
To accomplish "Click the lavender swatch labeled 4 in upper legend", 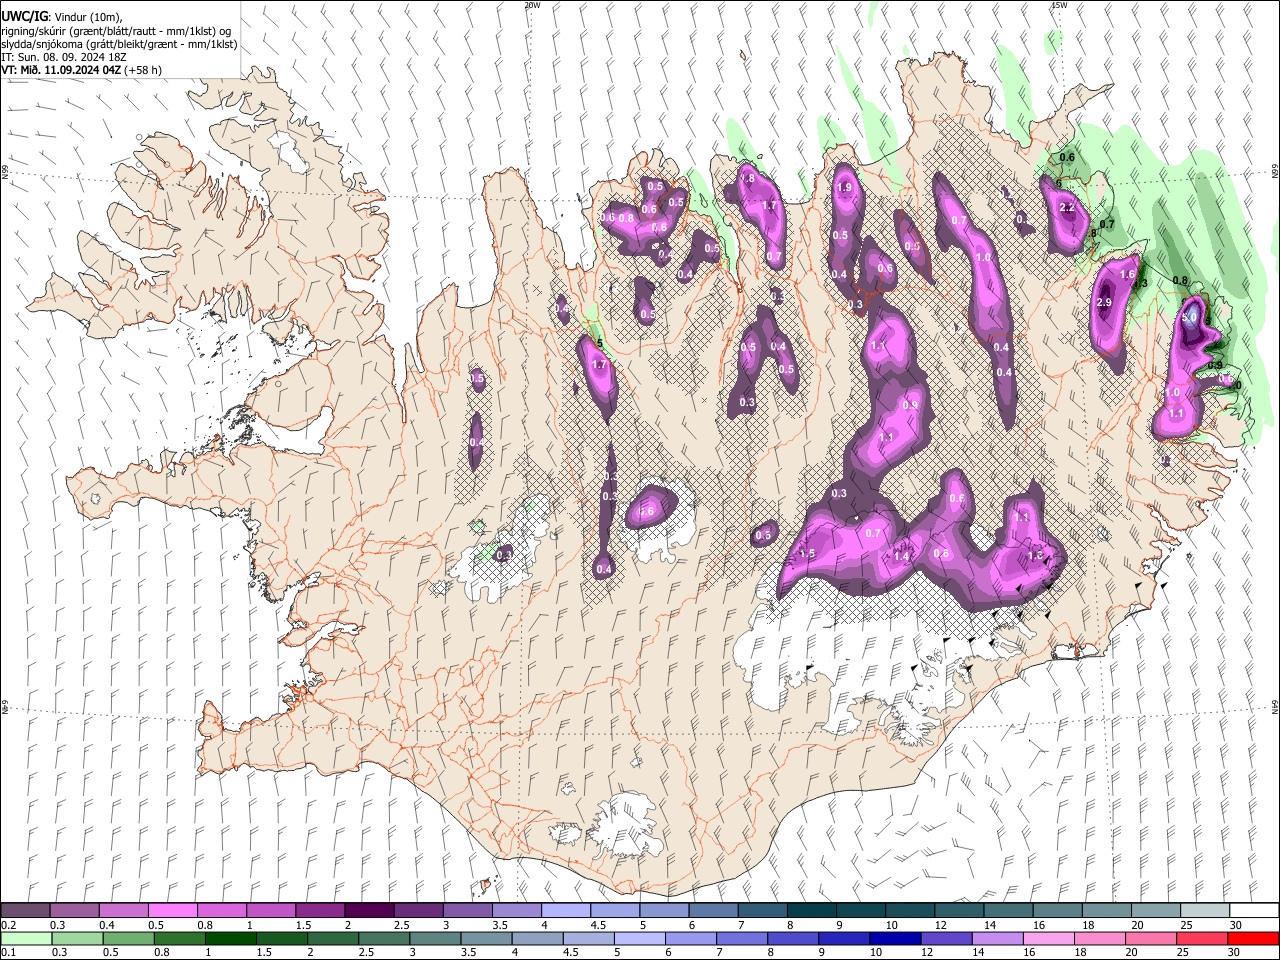I will pyautogui.click(x=565, y=911).
